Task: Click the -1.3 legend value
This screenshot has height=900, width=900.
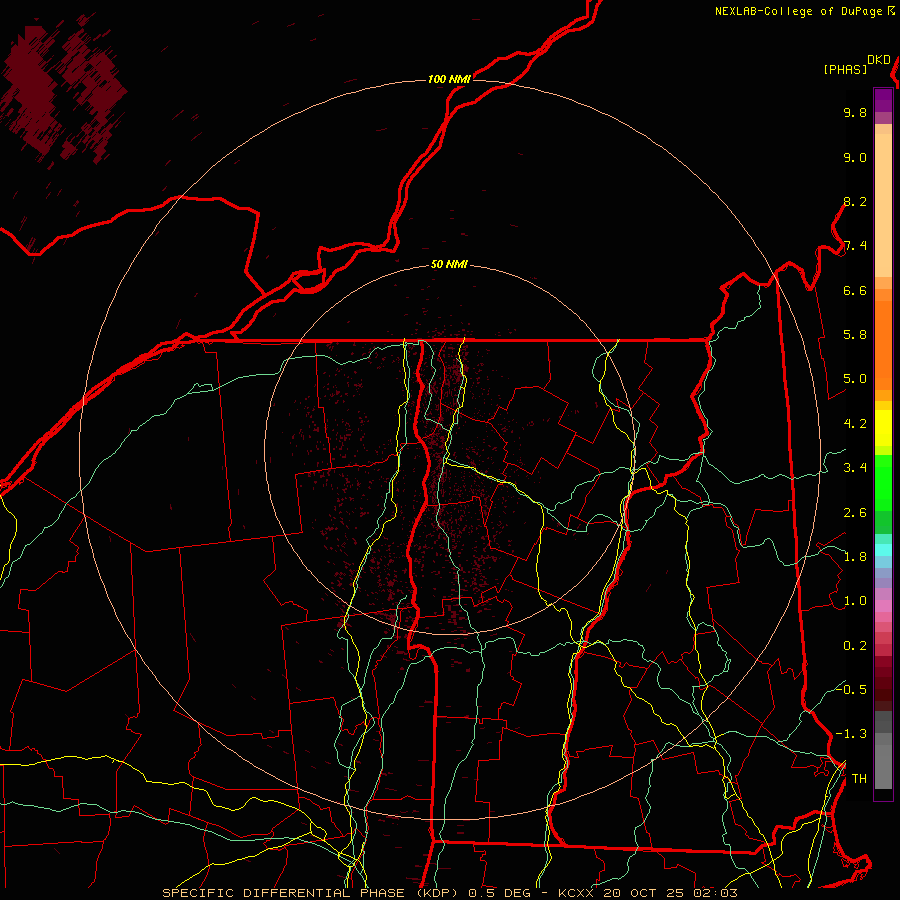Action: [x=851, y=734]
